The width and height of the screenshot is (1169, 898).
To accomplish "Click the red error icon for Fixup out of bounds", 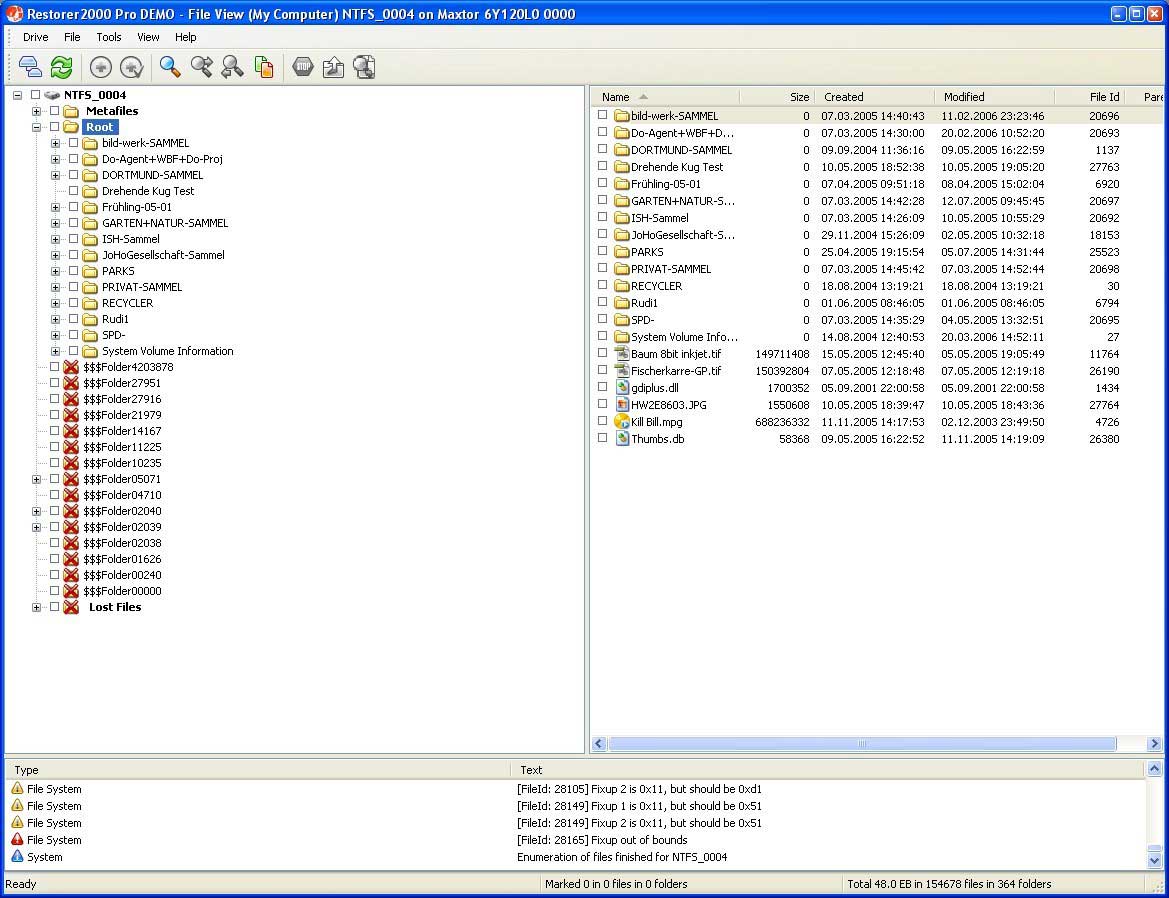I will pyautogui.click(x=17, y=839).
